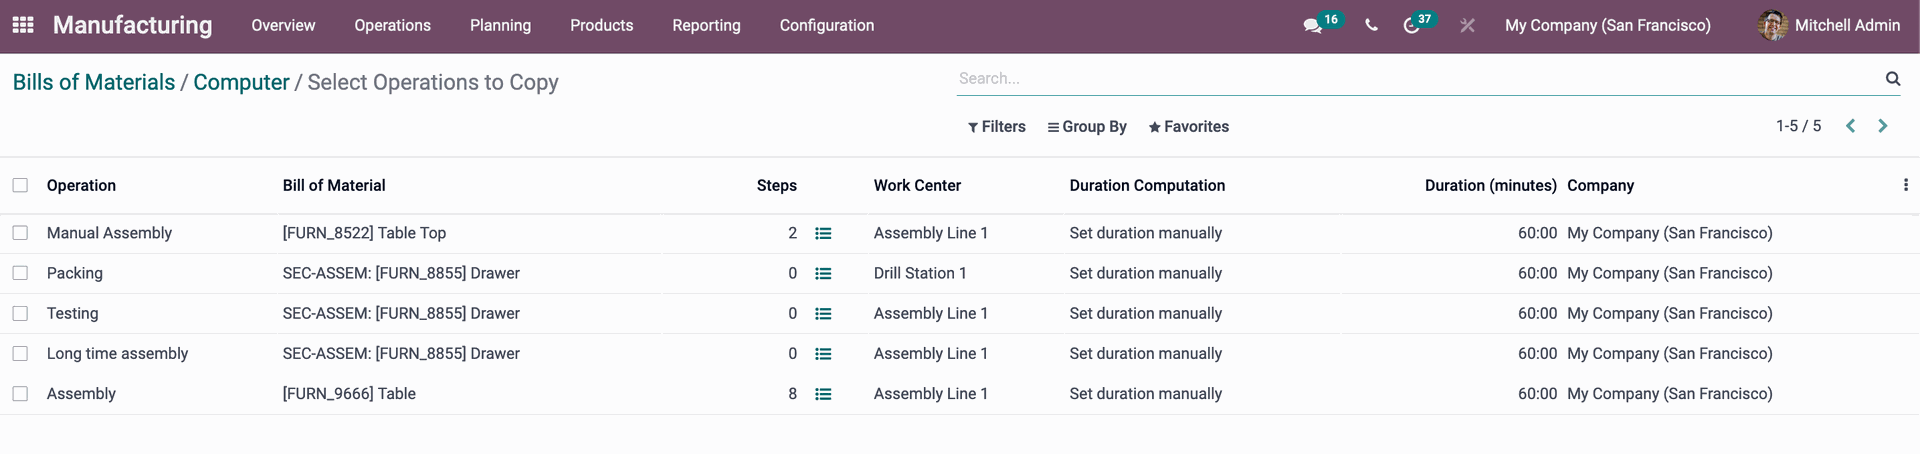This screenshot has height=454, width=1920.
Task: Open the Operations menu
Action: pos(392,26)
